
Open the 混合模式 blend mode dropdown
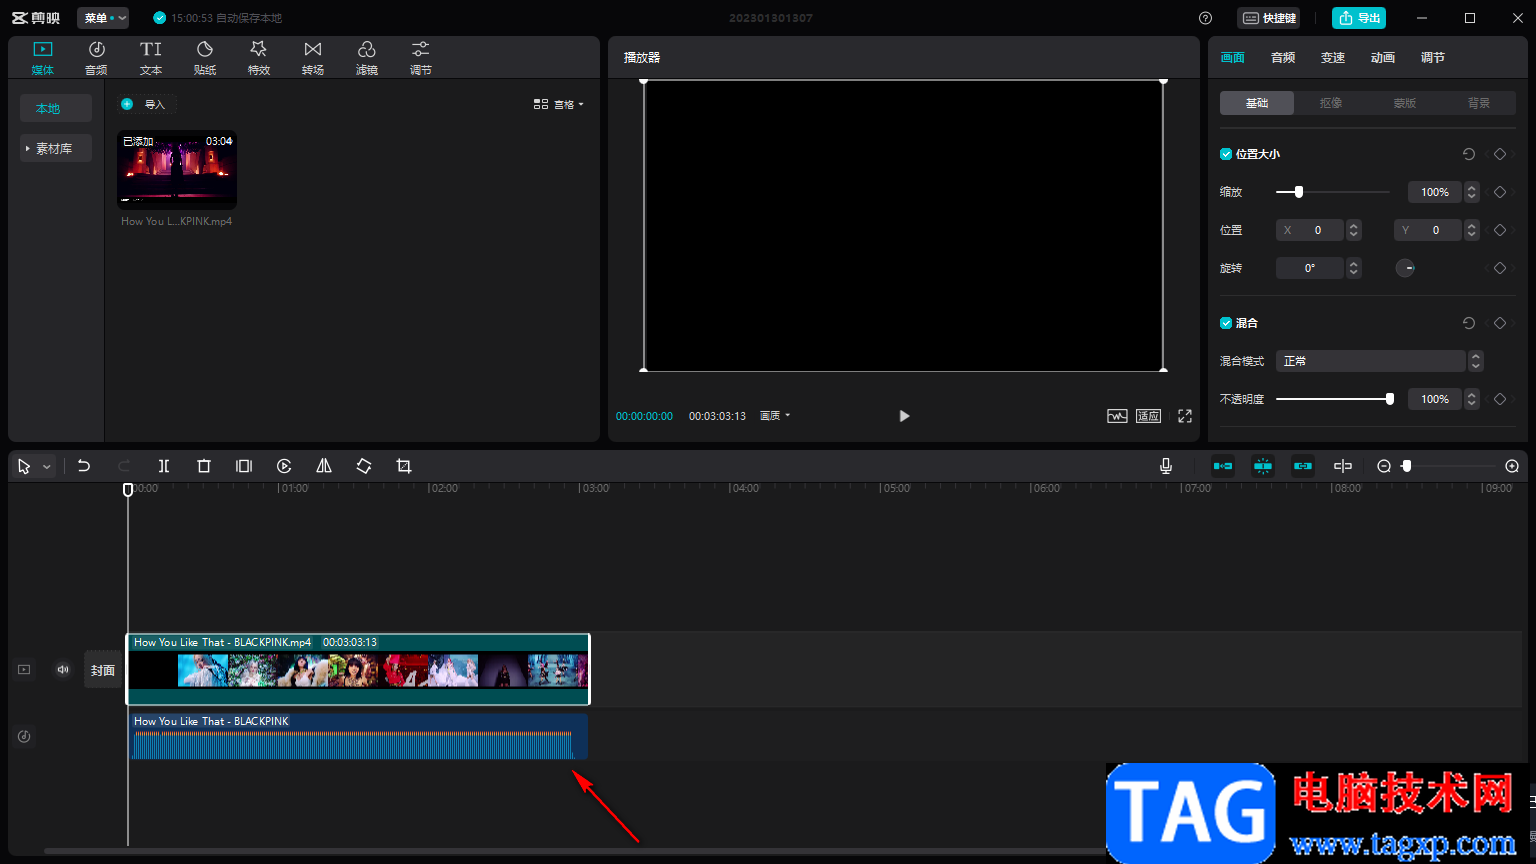[1380, 361]
